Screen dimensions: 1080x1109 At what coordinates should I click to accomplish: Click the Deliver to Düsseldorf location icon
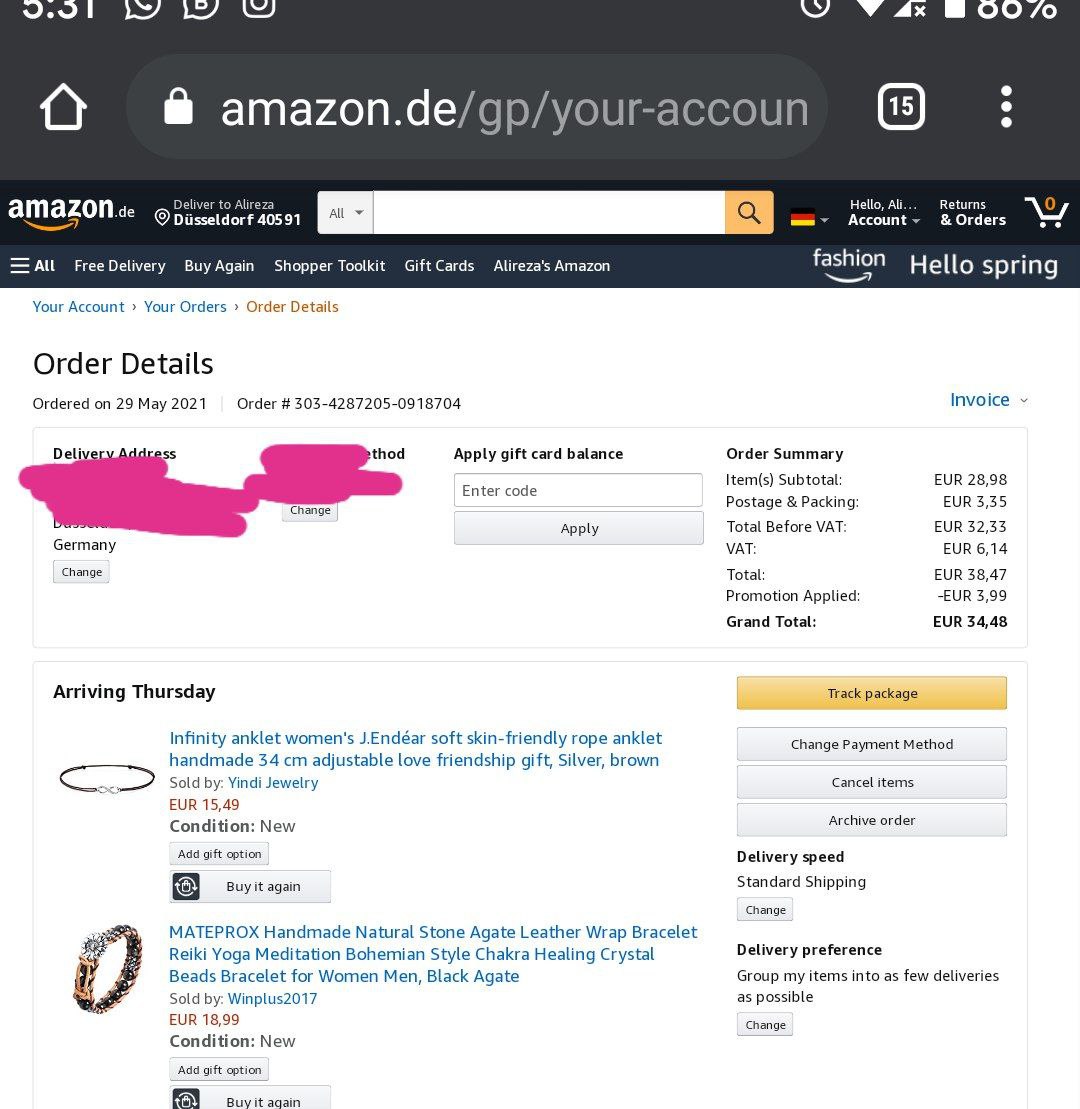click(x=162, y=217)
